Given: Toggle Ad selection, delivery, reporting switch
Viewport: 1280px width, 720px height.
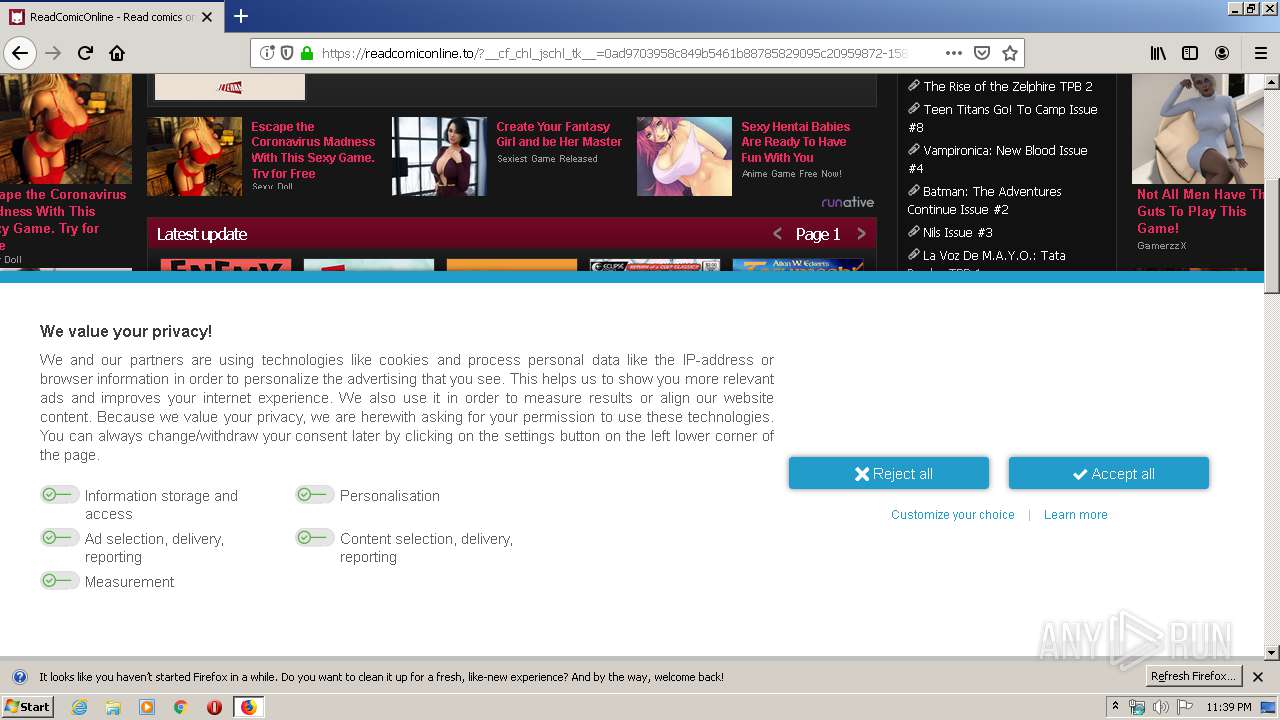Looking at the screenshot, I should pyautogui.click(x=59, y=537).
